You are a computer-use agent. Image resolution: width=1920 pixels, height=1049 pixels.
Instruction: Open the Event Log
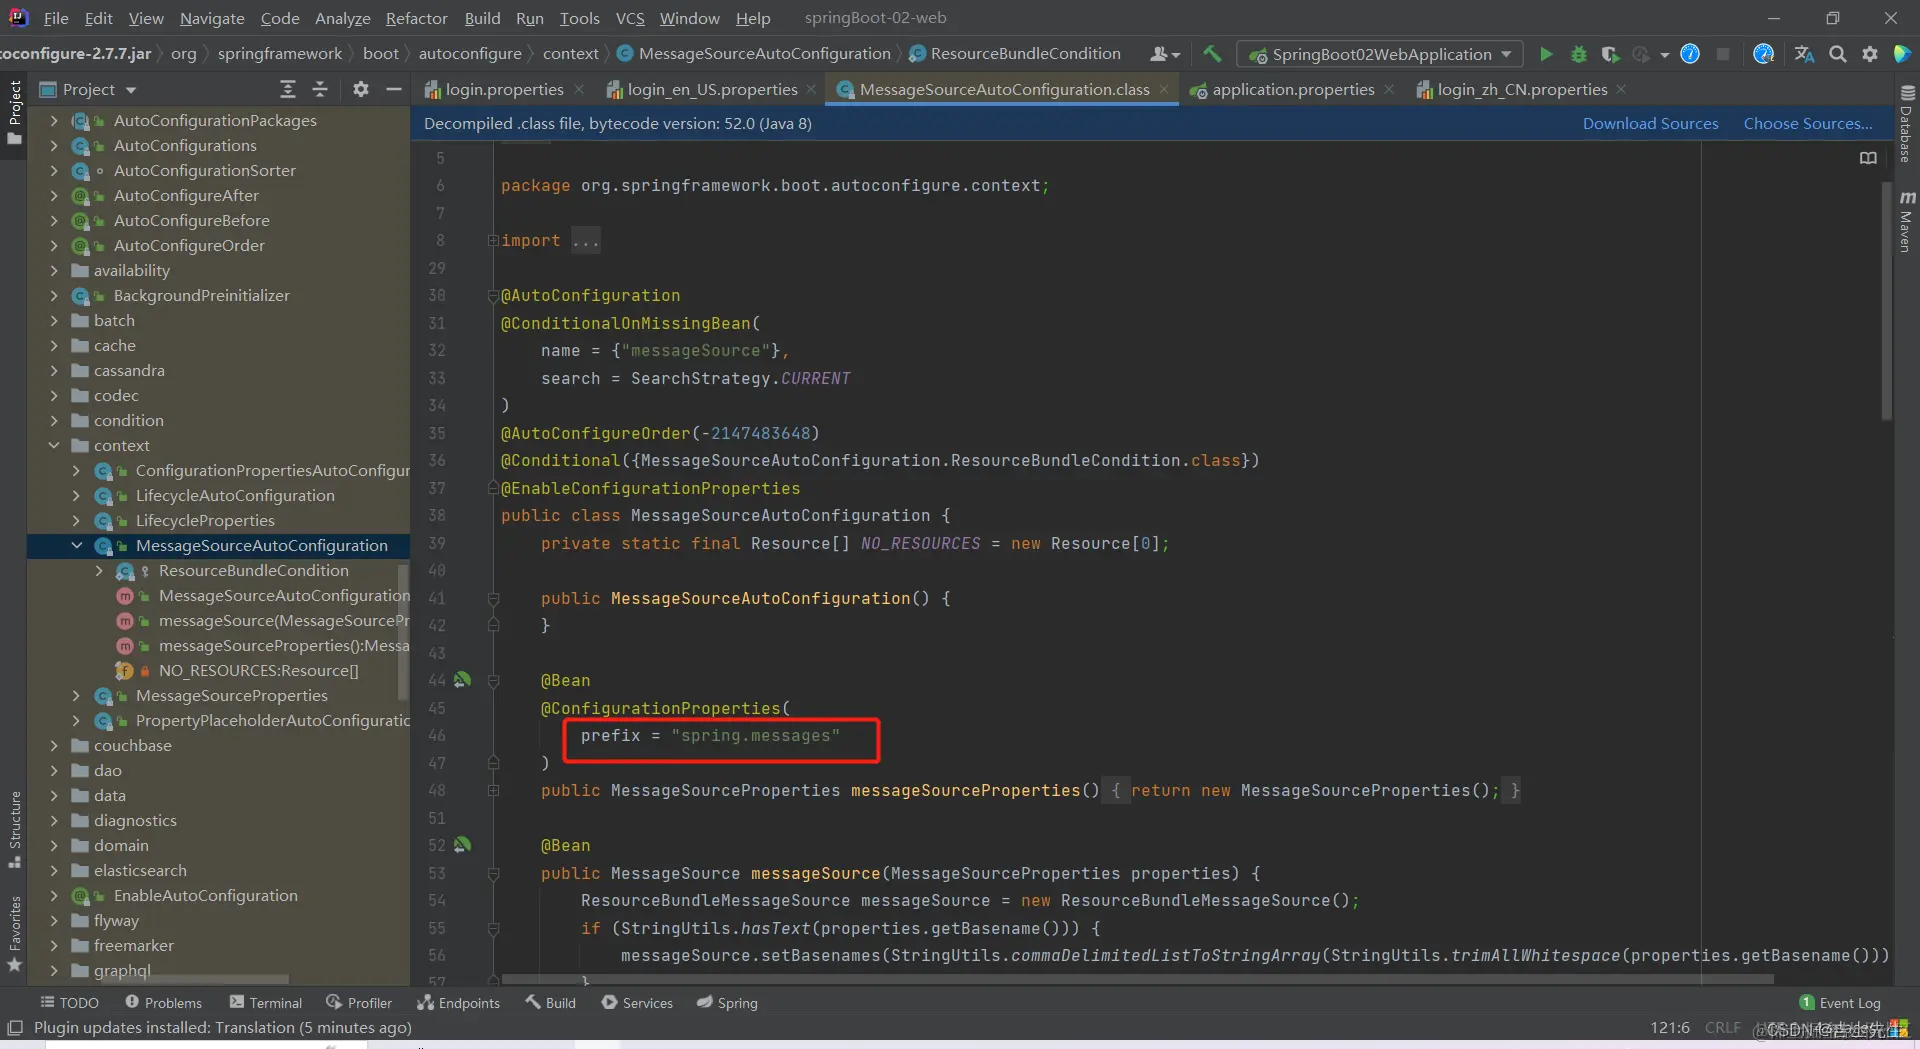click(1840, 1003)
